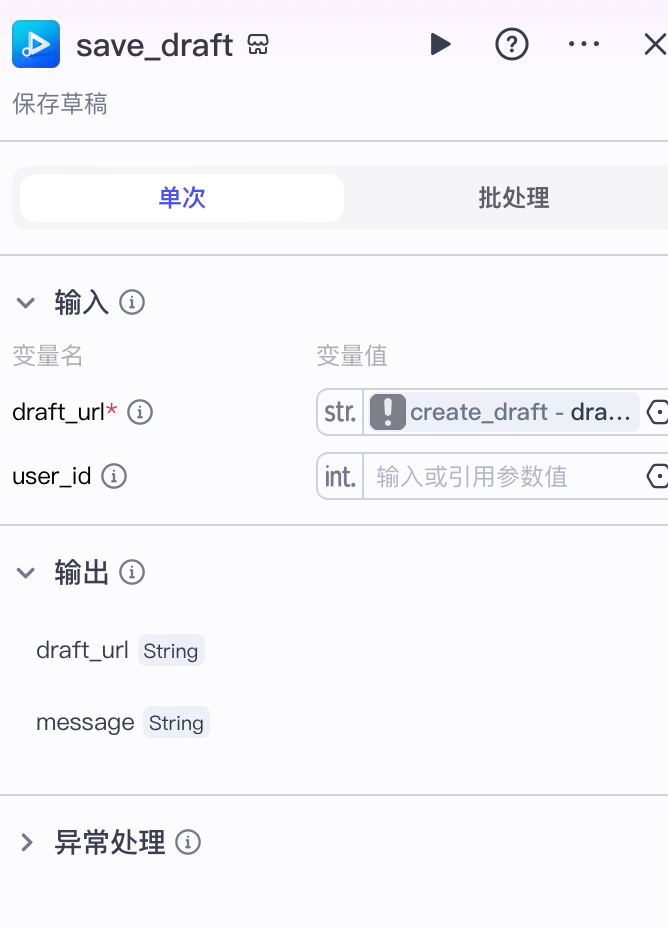Show info tooltip for 输入 section
Screen dimensions: 668x928
132,302
